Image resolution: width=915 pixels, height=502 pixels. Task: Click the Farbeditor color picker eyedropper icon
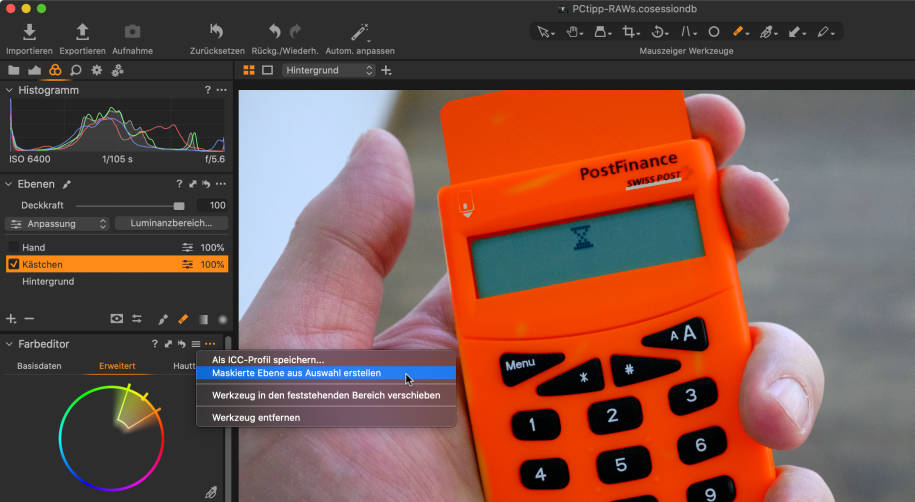[x=211, y=492]
